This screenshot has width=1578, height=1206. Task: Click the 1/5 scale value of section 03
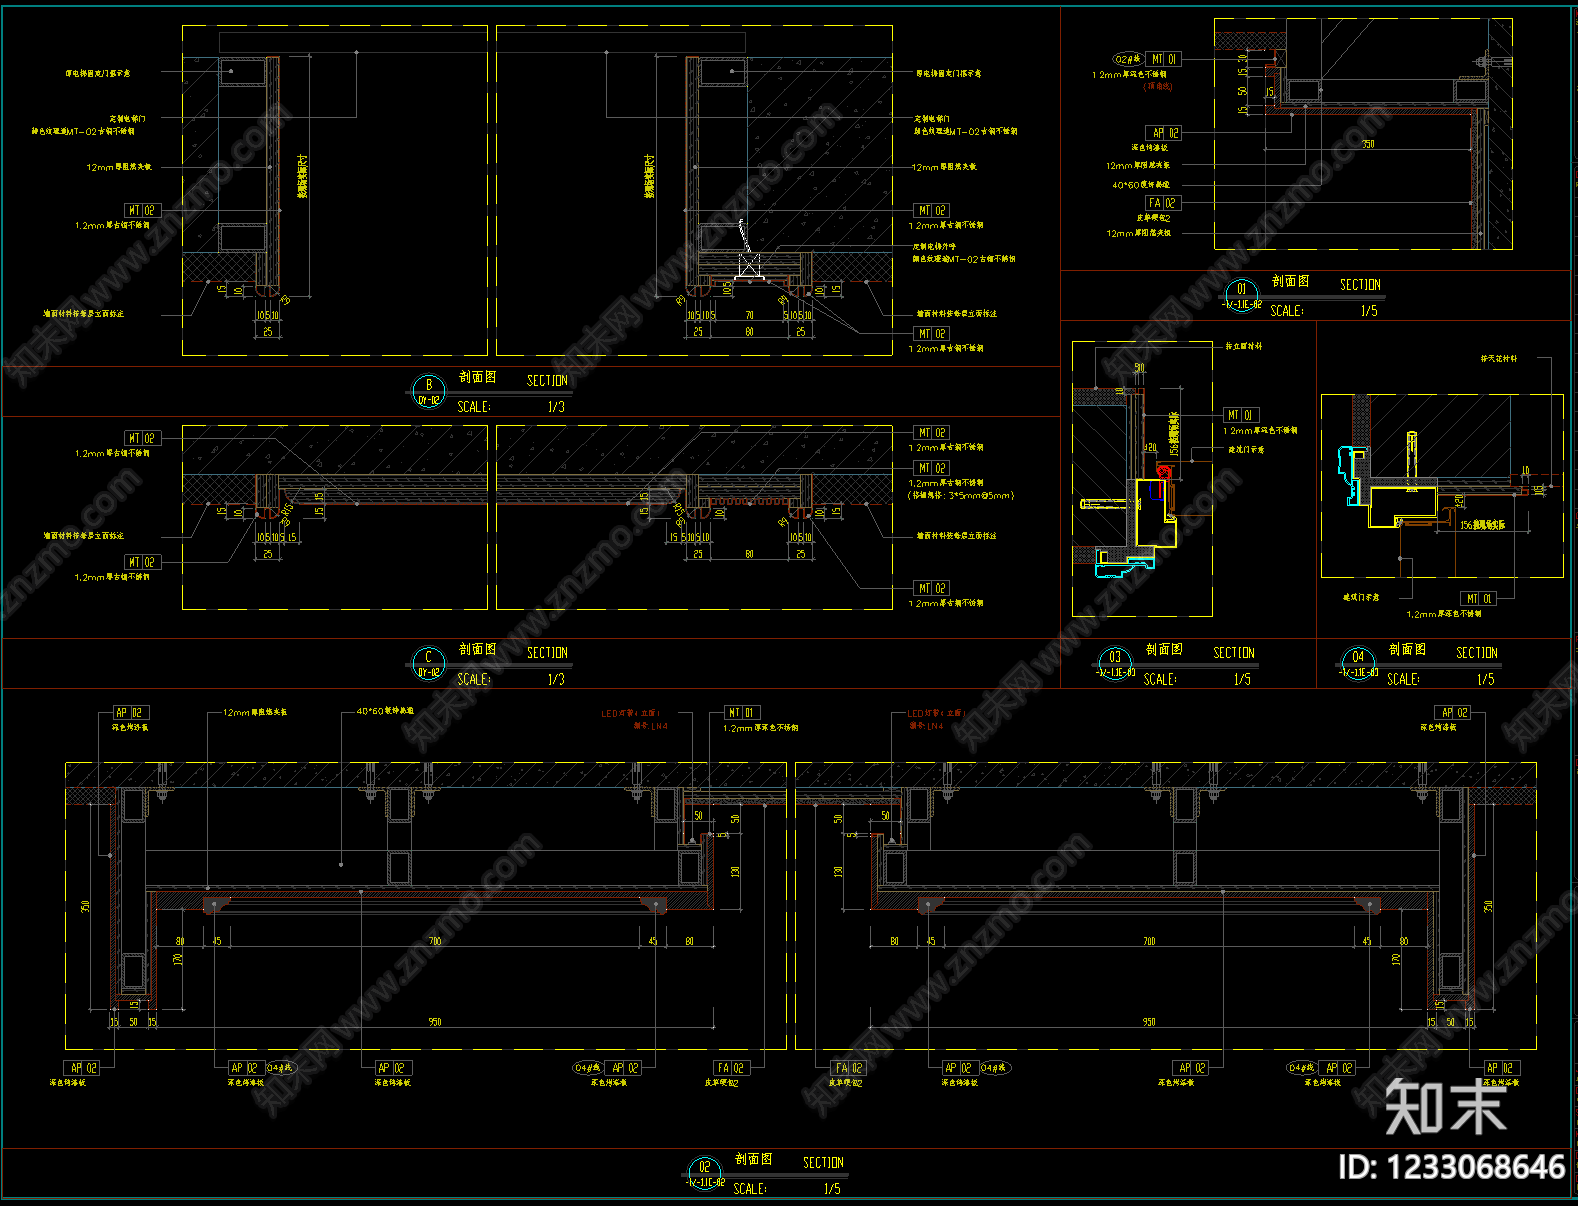click(1242, 679)
